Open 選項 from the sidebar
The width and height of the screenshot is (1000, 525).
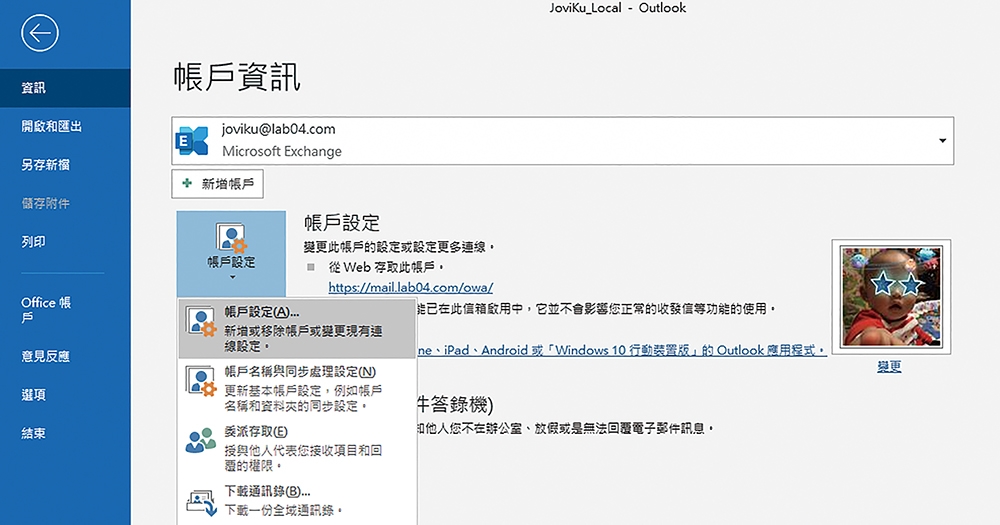(x=34, y=395)
